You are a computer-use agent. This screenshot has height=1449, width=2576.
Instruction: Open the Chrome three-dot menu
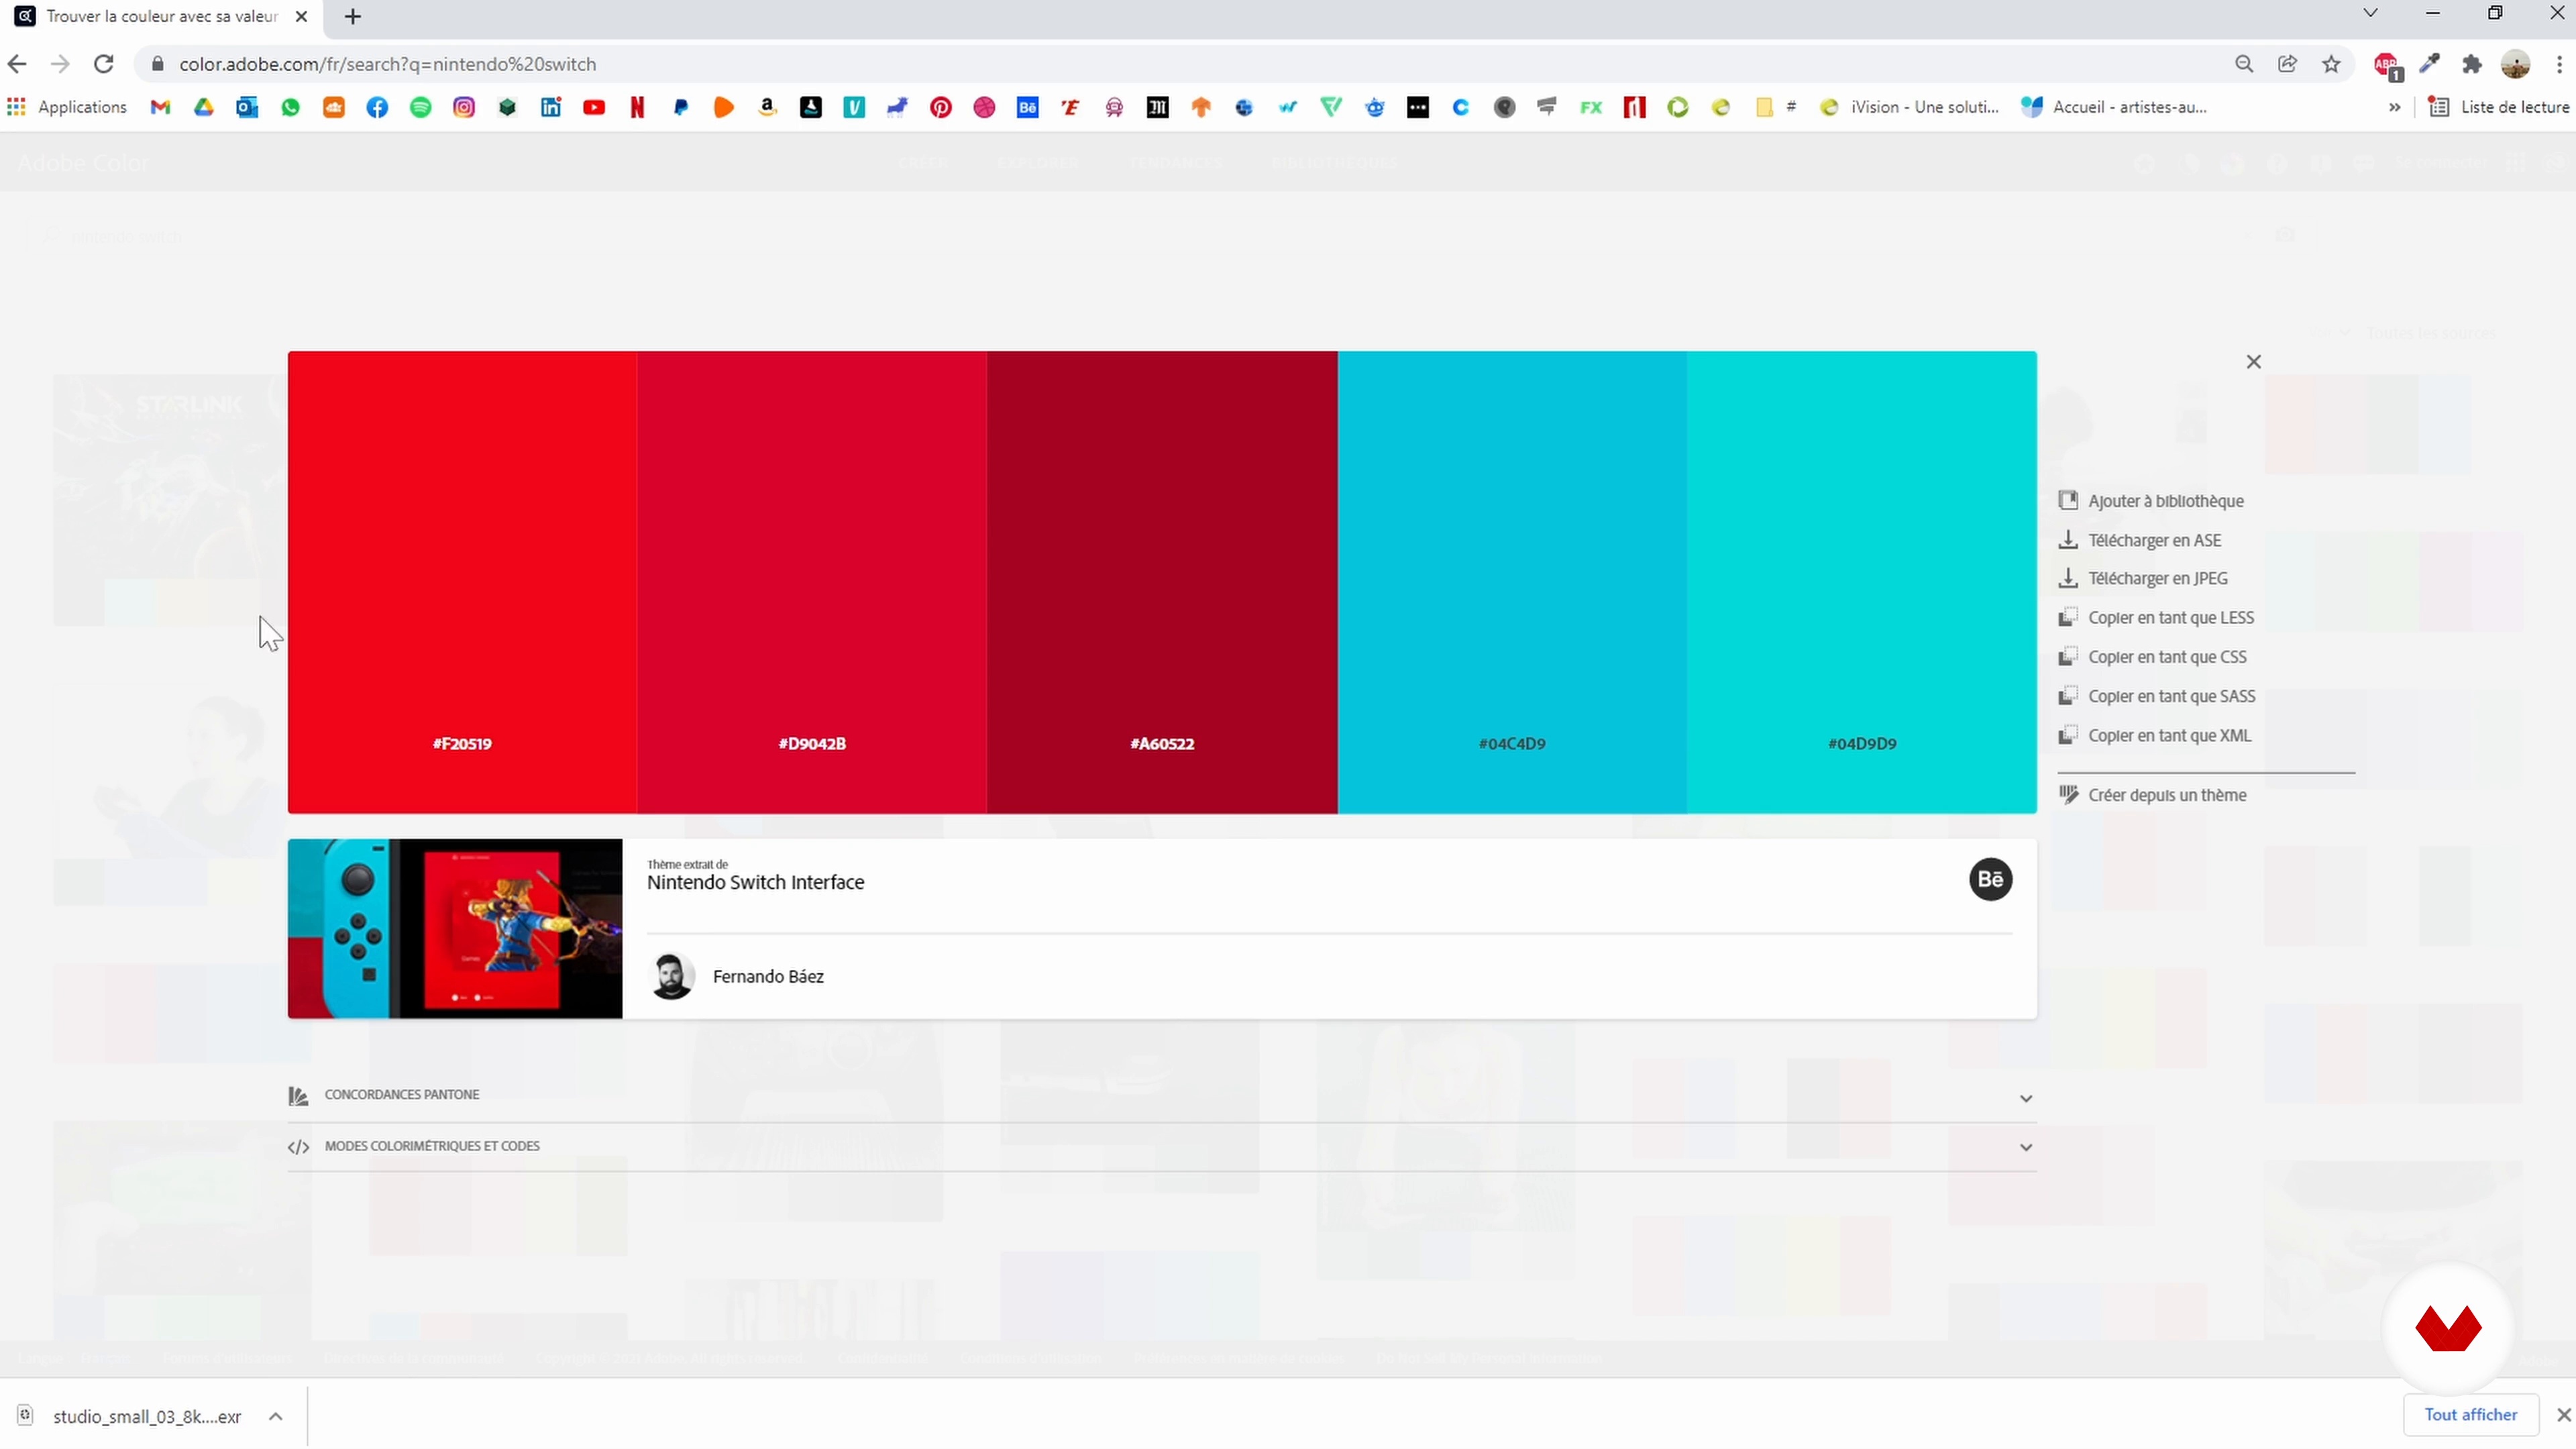(2559, 64)
